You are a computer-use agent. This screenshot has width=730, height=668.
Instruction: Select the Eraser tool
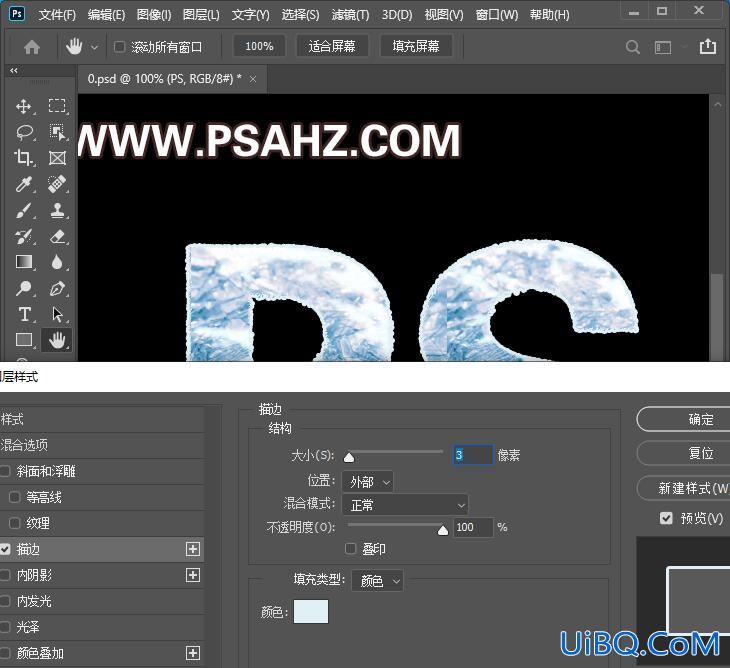(57, 236)
